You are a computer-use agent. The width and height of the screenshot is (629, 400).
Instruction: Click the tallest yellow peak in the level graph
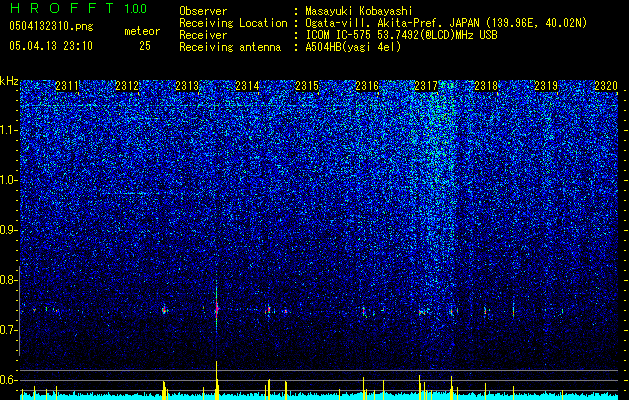click(x=217, y=379)
